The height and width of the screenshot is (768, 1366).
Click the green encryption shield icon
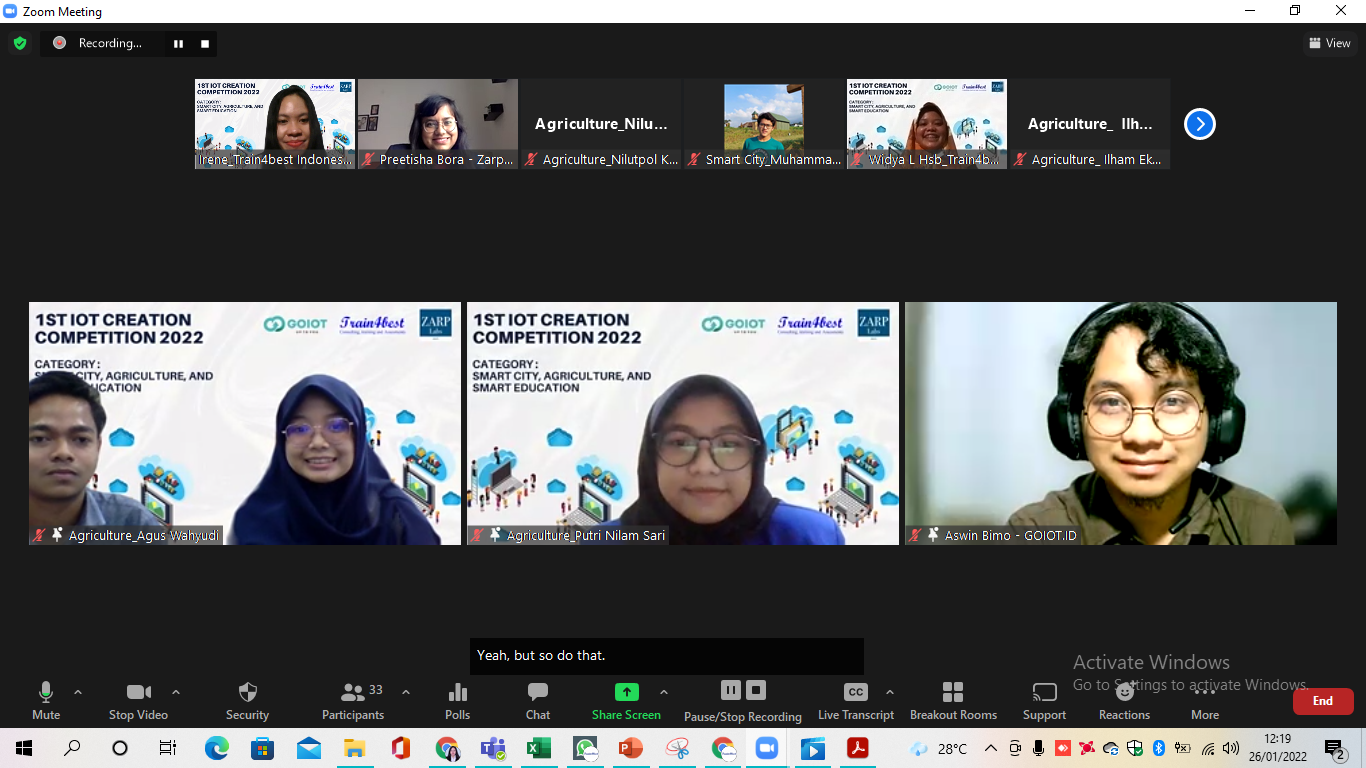tap(20, 43)
